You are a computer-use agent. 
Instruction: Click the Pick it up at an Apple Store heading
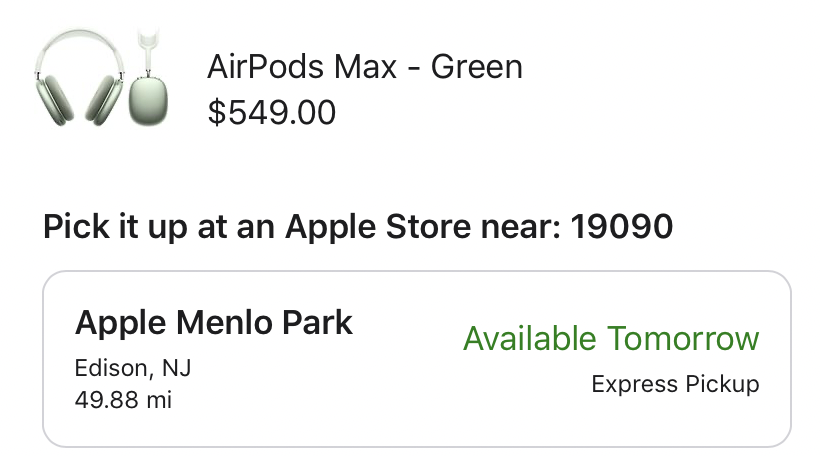point(300,227)
